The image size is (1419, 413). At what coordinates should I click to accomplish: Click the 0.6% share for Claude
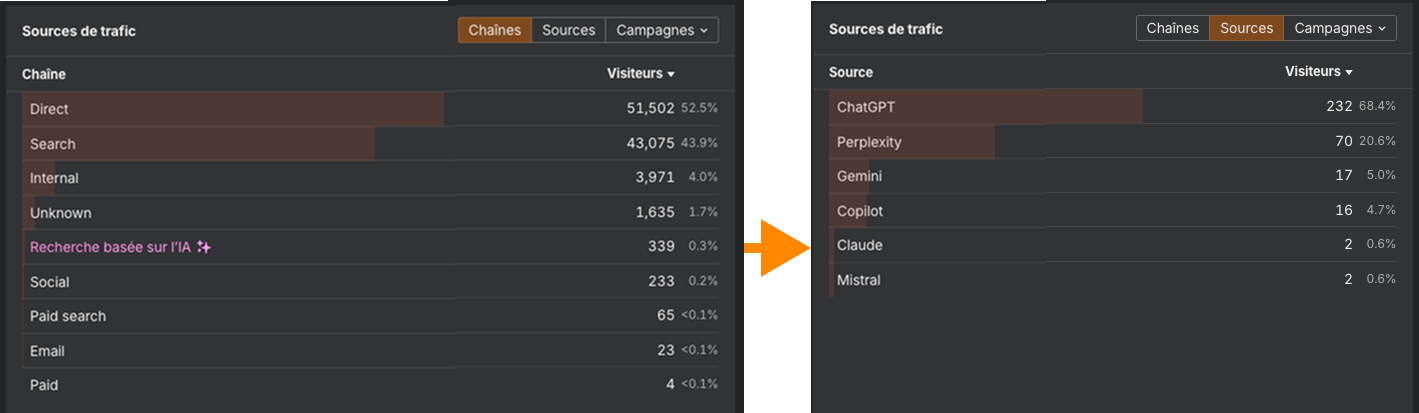click(1381, 245)
